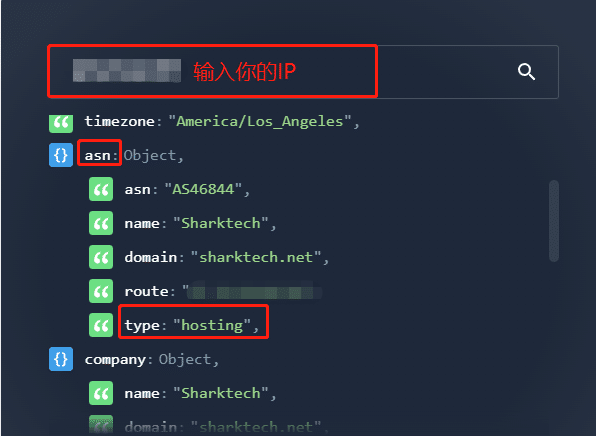
Task: Click string icon beside company name Sharktech
Action: (x=101, y=393)
